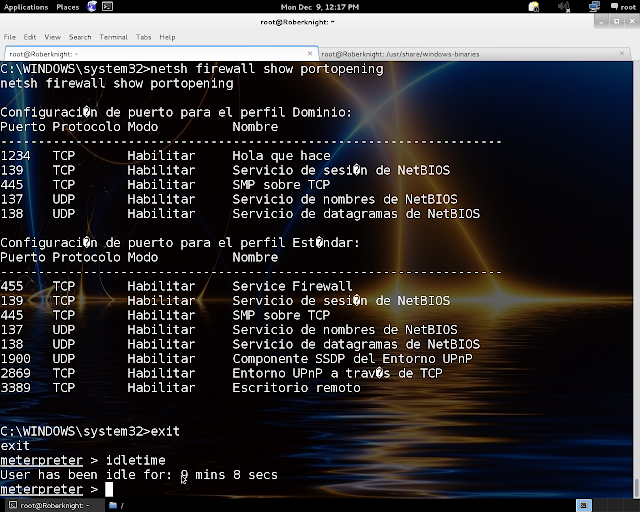Image resolution: width=640 pixels, height=512 pixels.
Task: Open the View menu
Action: click(53, 37)
